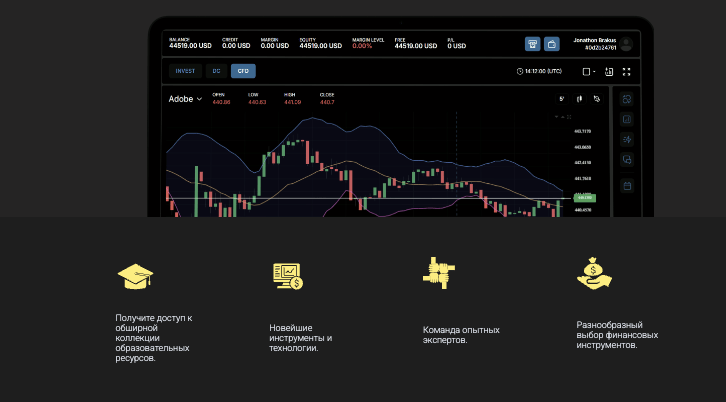Click the graduation cap education icon
This screenshot has width=726, height=402.
click(x=136, y=276)
